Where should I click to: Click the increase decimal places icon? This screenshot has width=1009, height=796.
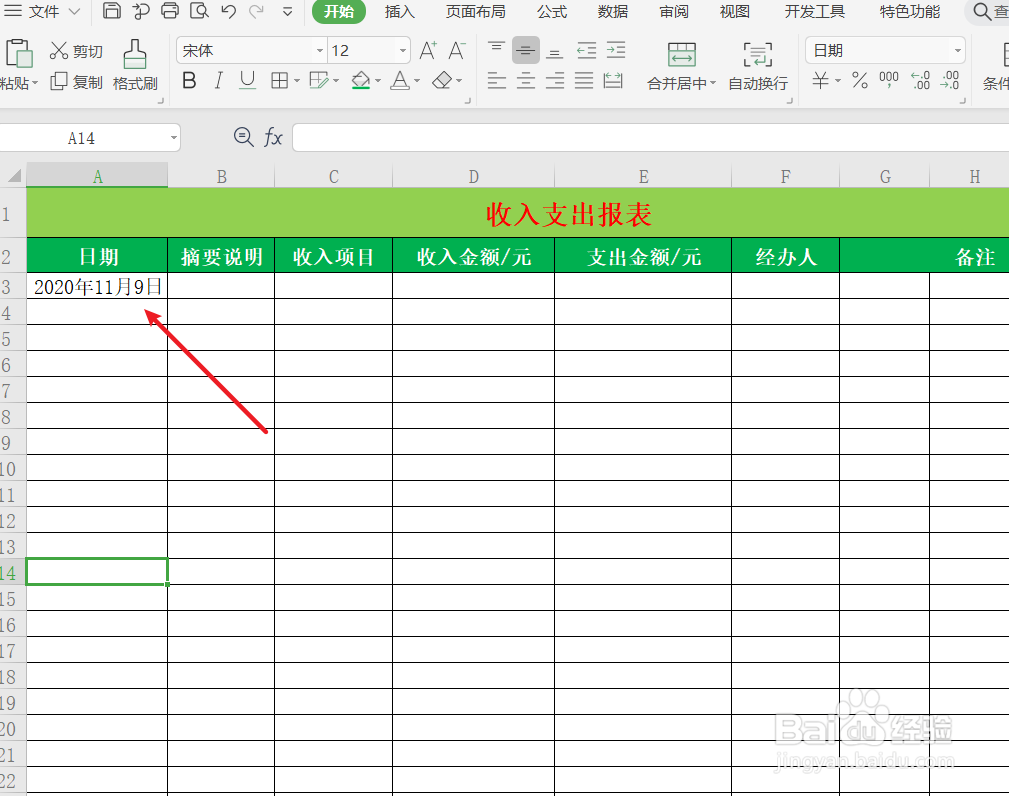[x=921, y=82]
